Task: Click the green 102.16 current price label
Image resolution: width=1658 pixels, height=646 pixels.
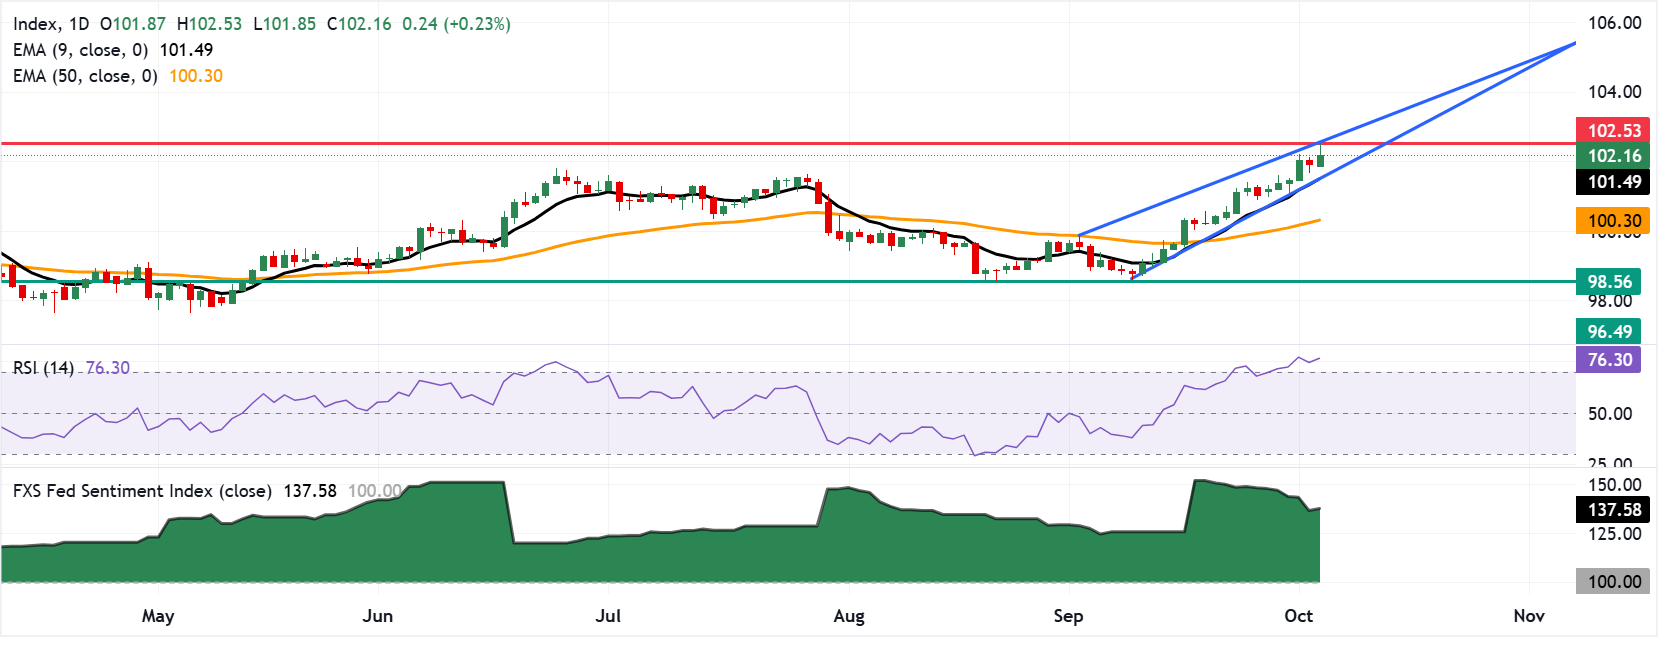Action: point(1613,155)
